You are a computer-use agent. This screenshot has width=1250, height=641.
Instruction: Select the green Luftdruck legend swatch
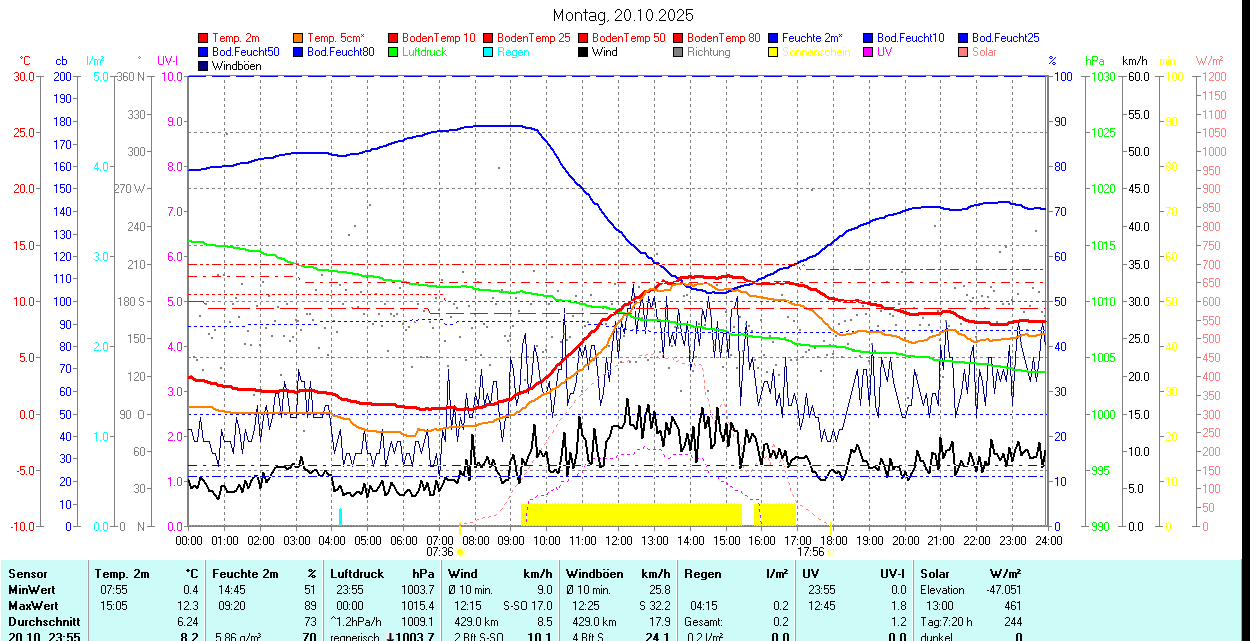pos(394,52)
